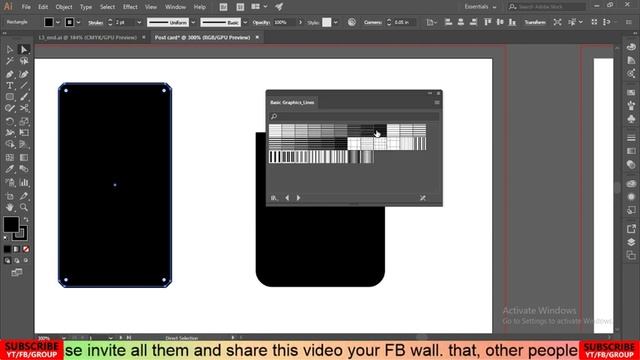Screen dimensions: 640x360
Task: Click toolbar Stroke color box
Action: tap(20, 233)
